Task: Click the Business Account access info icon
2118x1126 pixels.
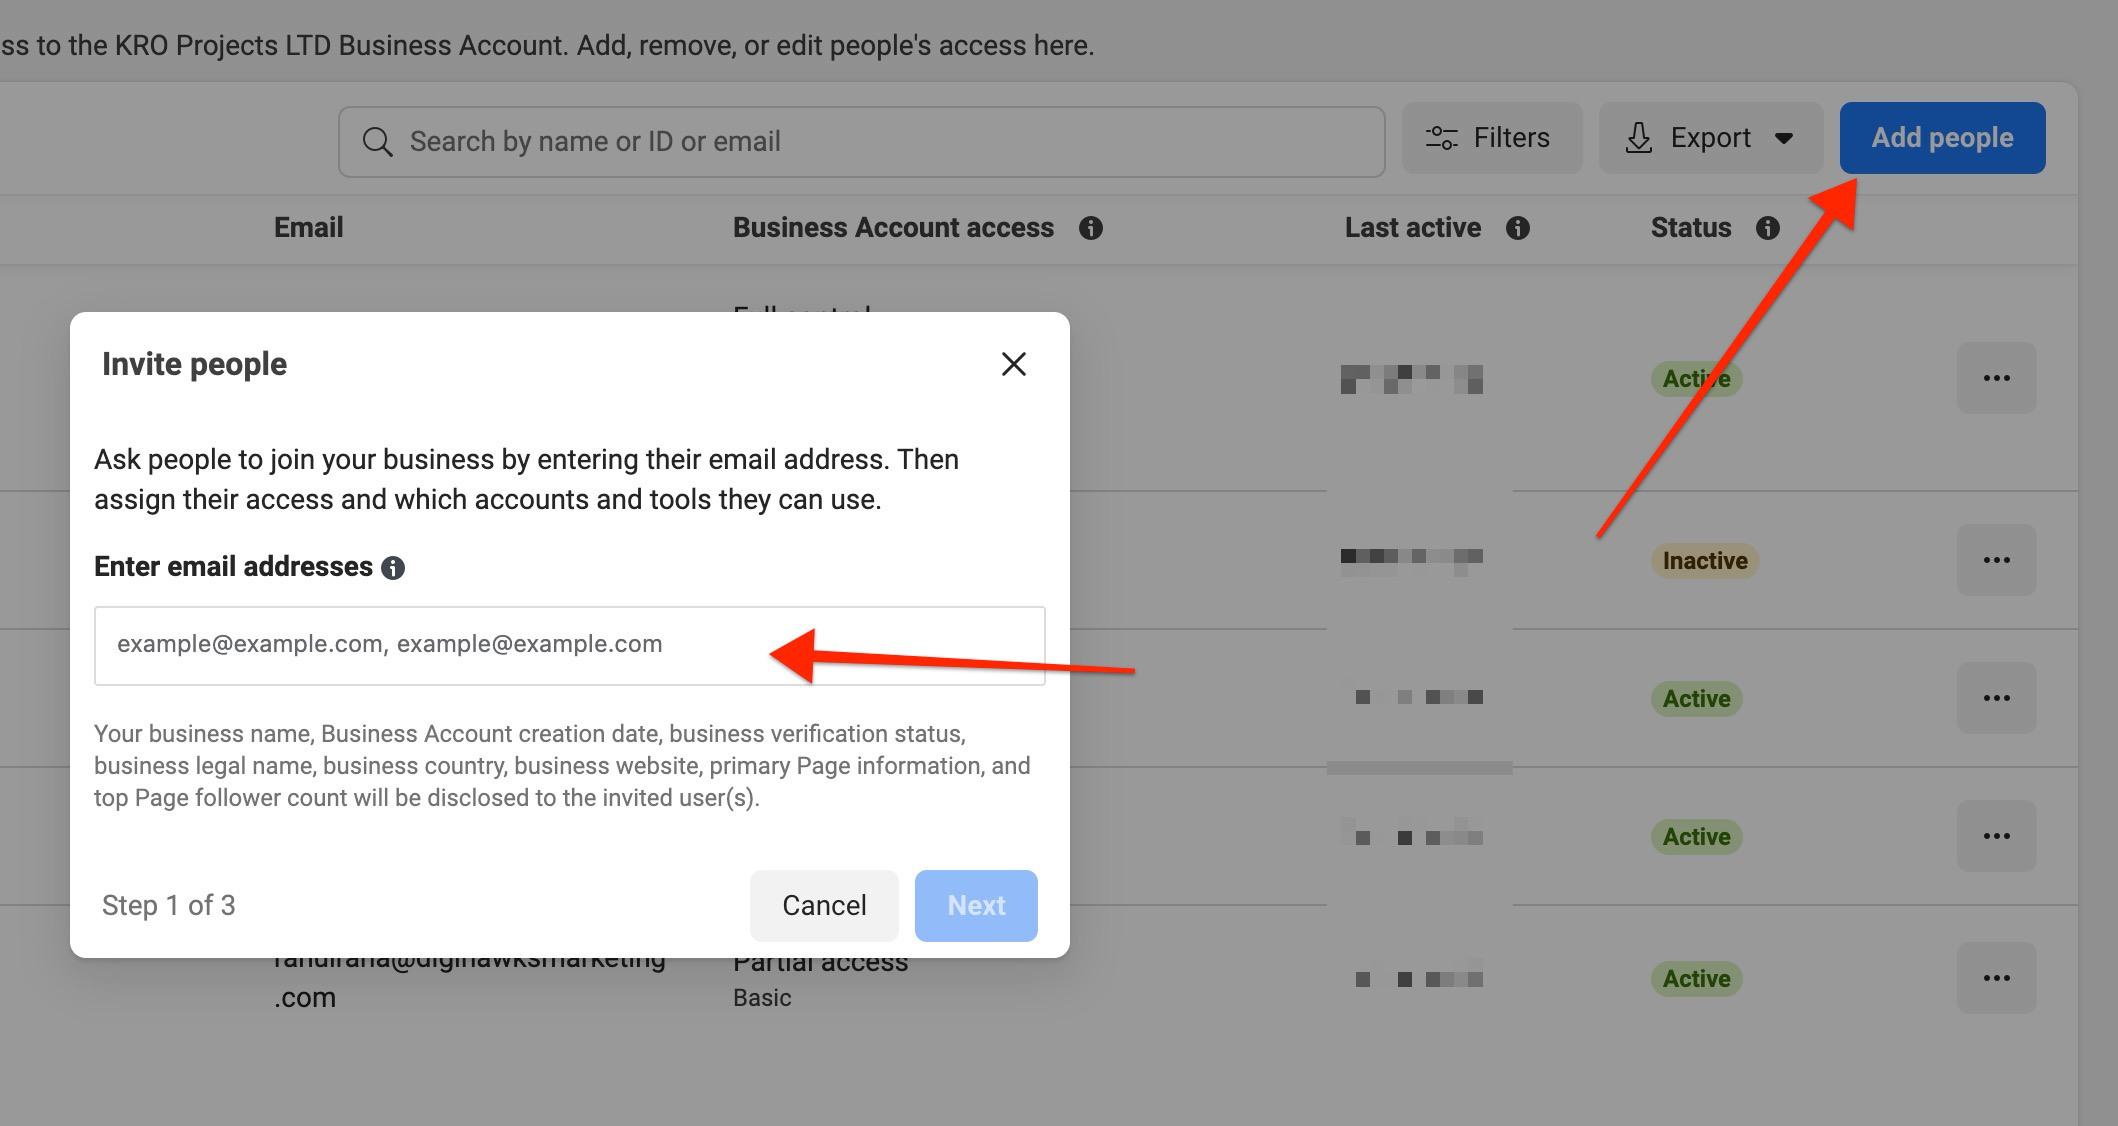Action: point(1091,228)
